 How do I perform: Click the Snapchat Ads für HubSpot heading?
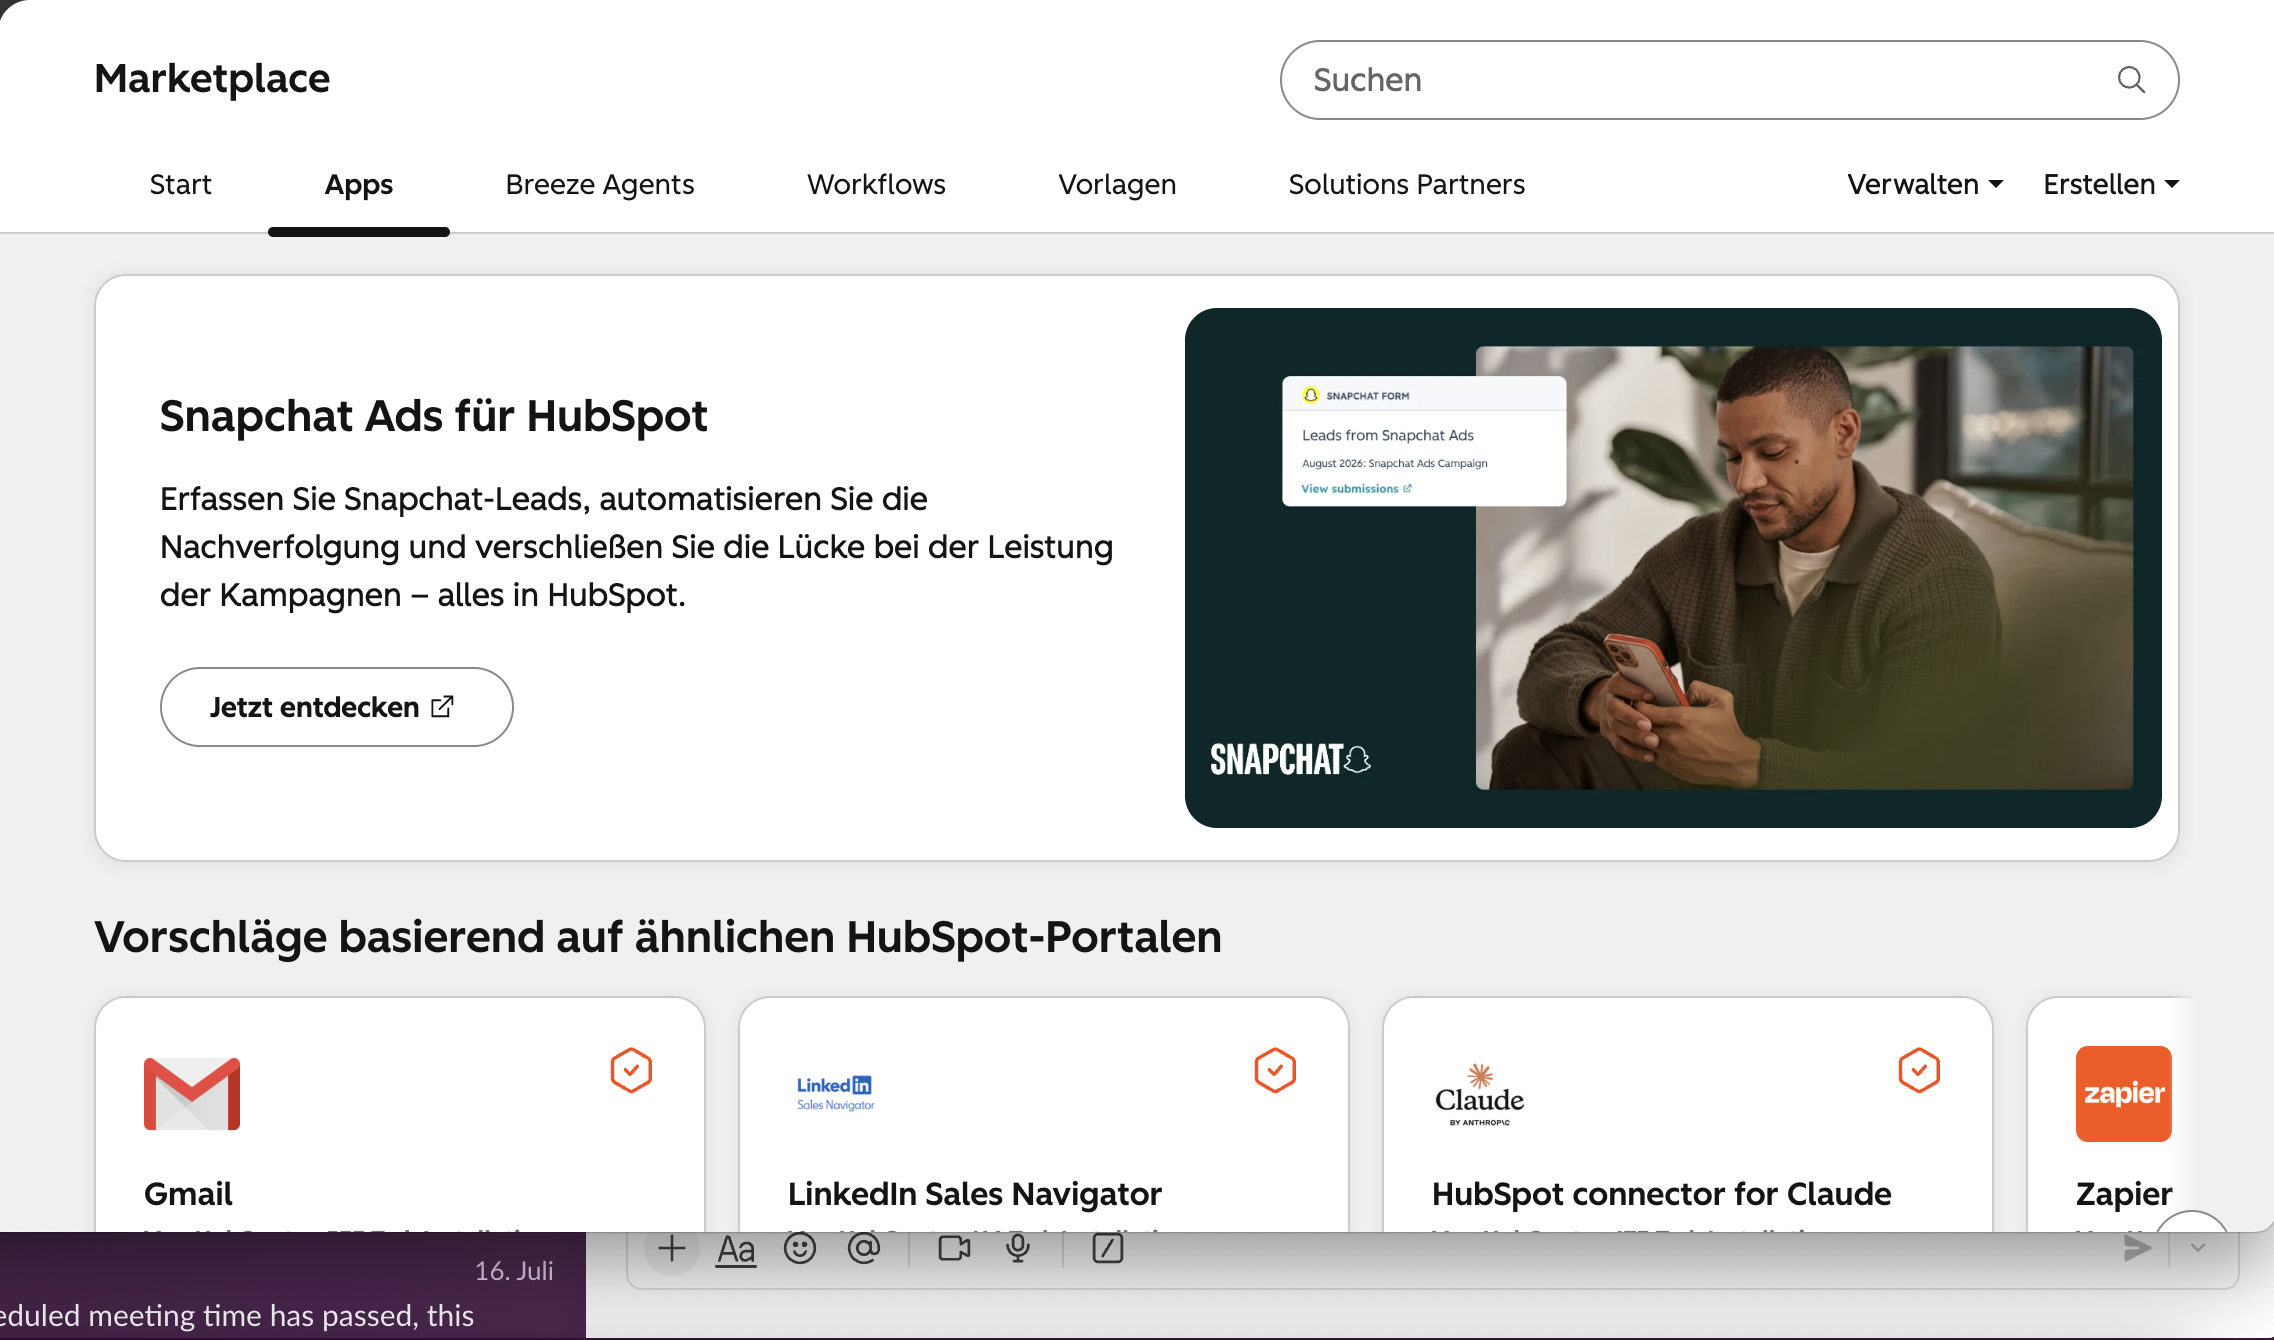click(433, 416)
